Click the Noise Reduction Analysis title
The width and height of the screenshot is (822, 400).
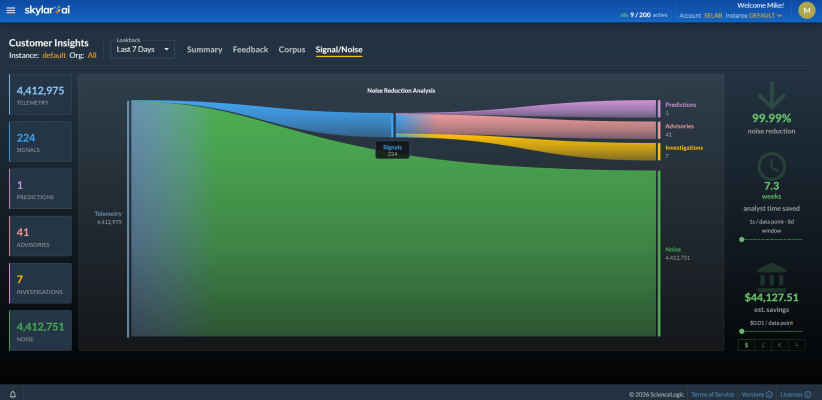tap(401, 90)
